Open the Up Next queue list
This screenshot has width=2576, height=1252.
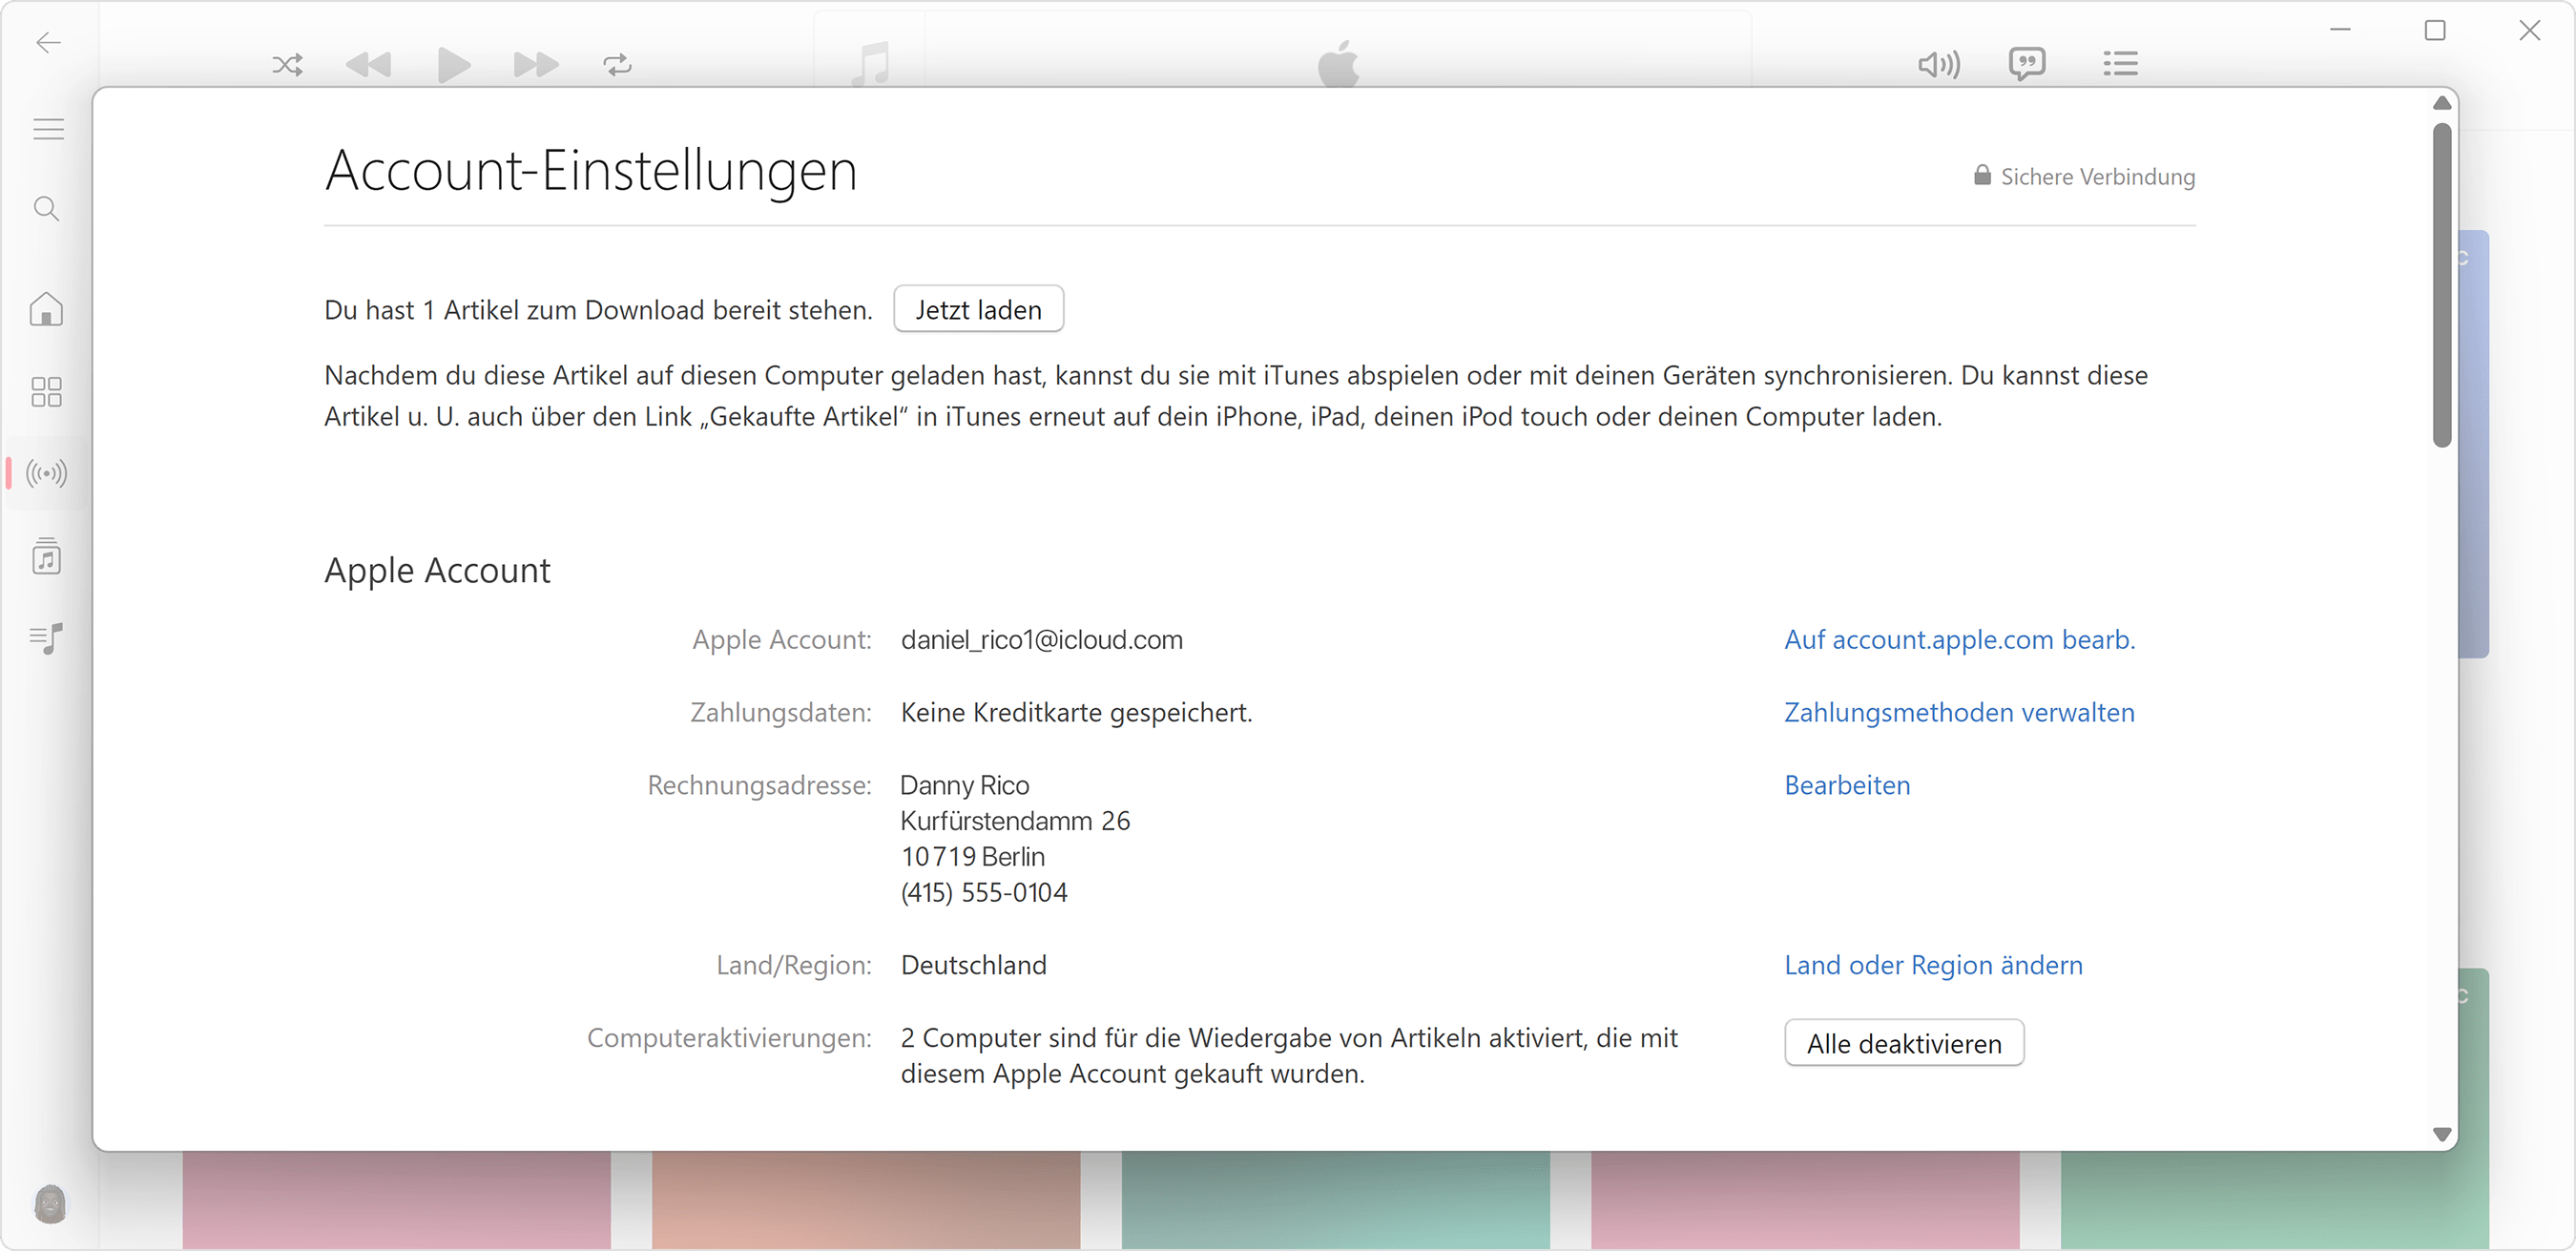[x=2121, y=63]
